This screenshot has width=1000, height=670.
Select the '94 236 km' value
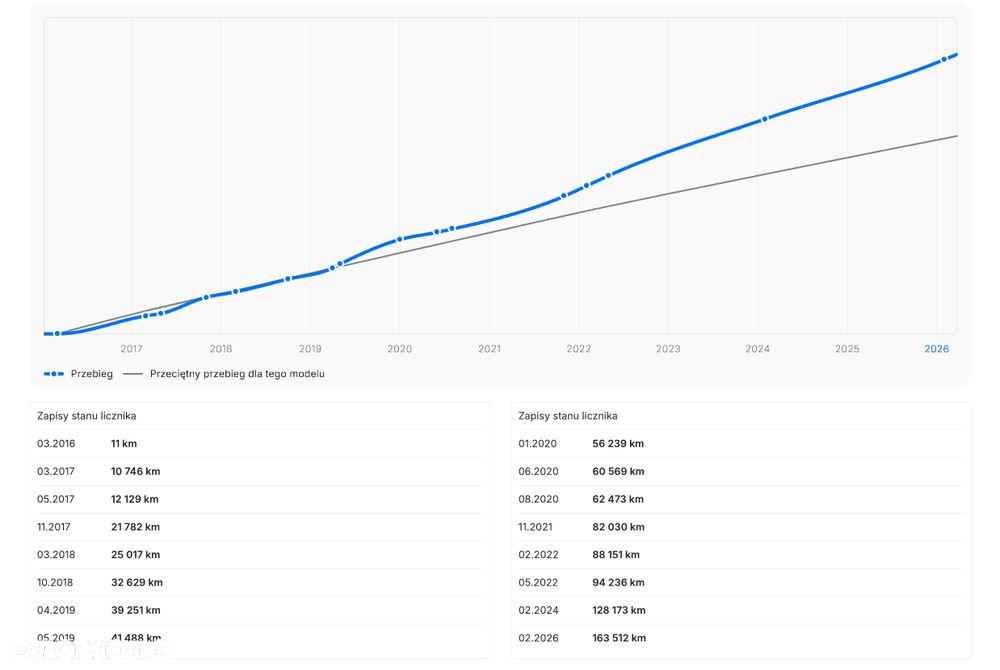618,582
